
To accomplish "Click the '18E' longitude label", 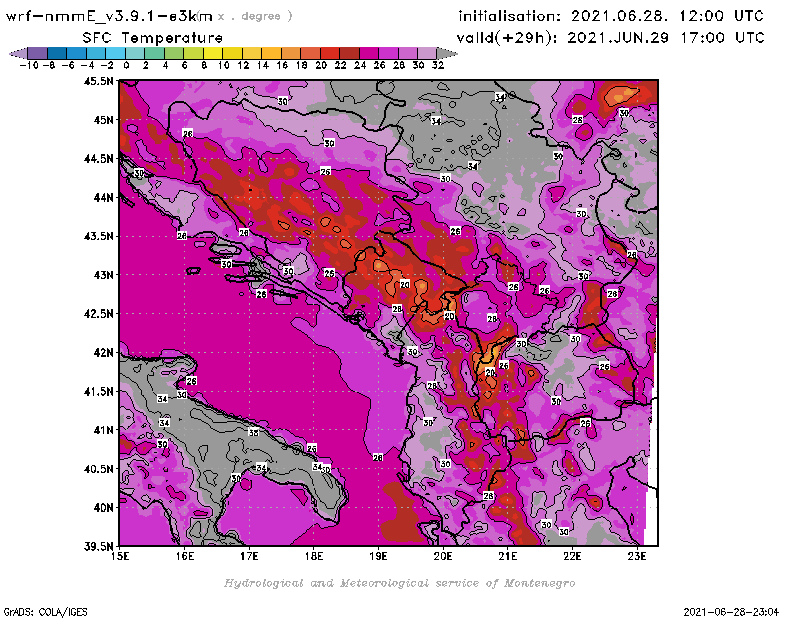I will click(314, 556).
